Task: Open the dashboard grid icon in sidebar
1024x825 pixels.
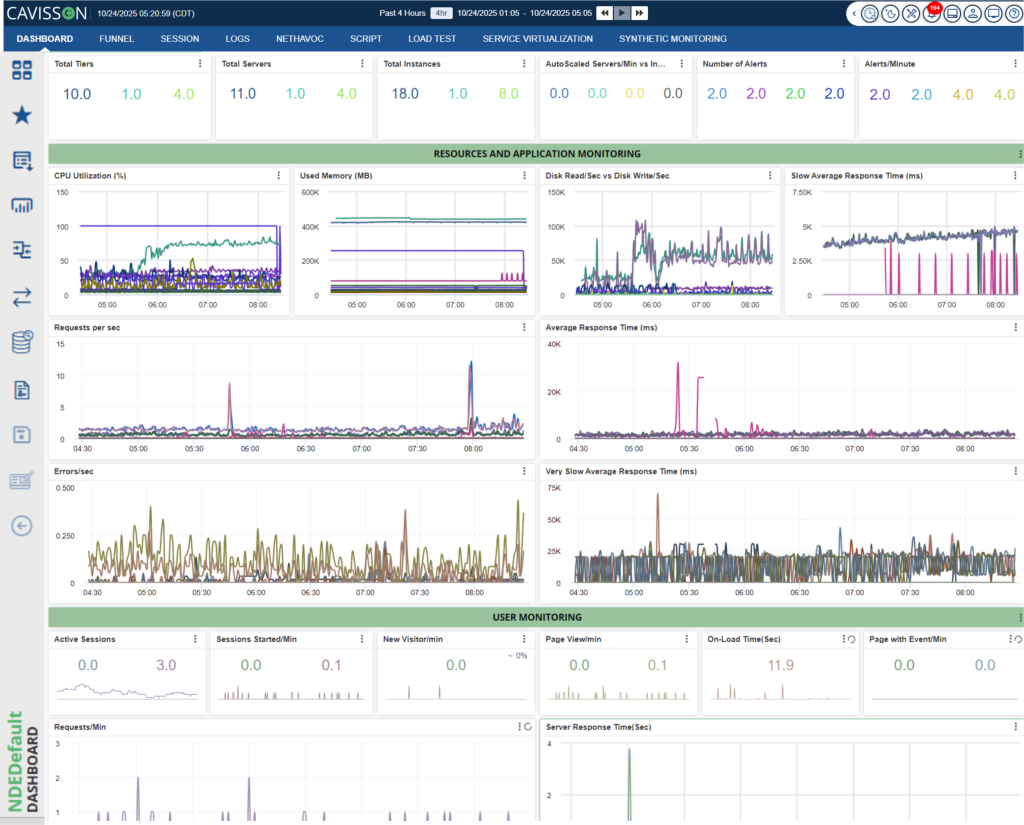Action: click(21, 70)
